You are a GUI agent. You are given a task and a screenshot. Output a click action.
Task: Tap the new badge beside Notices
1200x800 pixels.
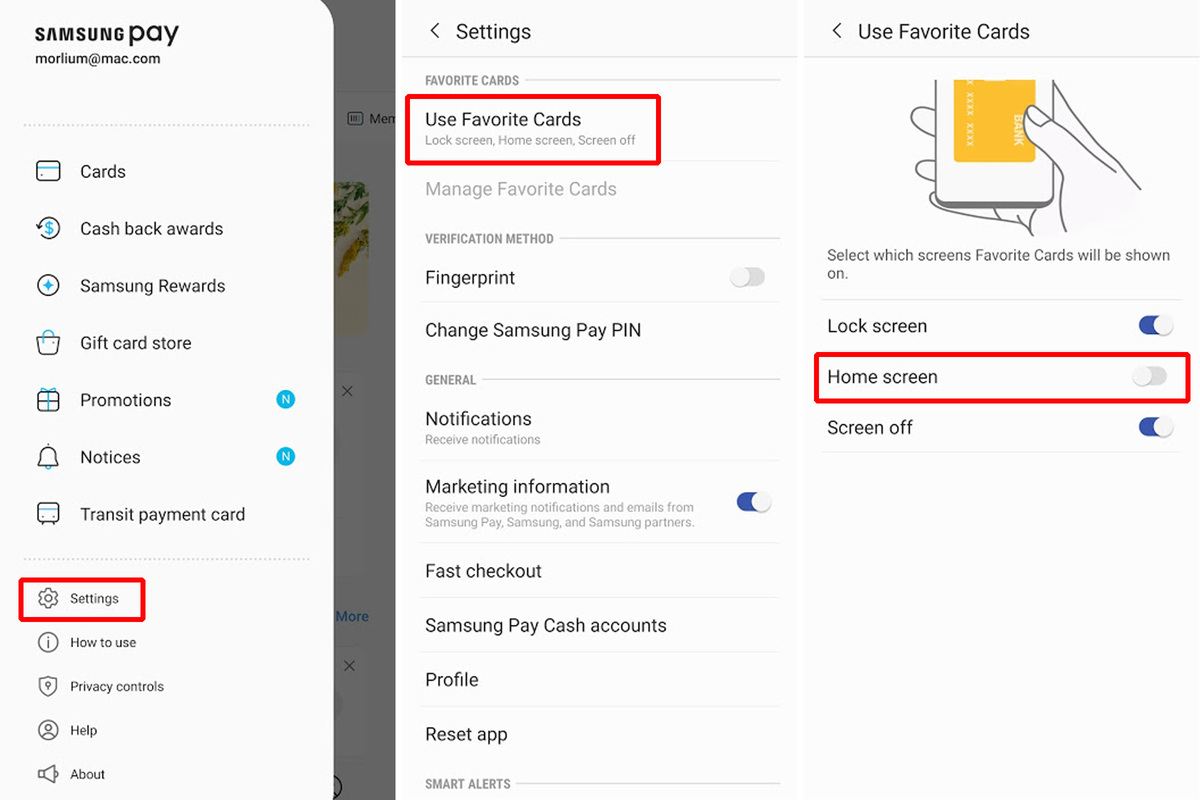click(x=286, y=457)
